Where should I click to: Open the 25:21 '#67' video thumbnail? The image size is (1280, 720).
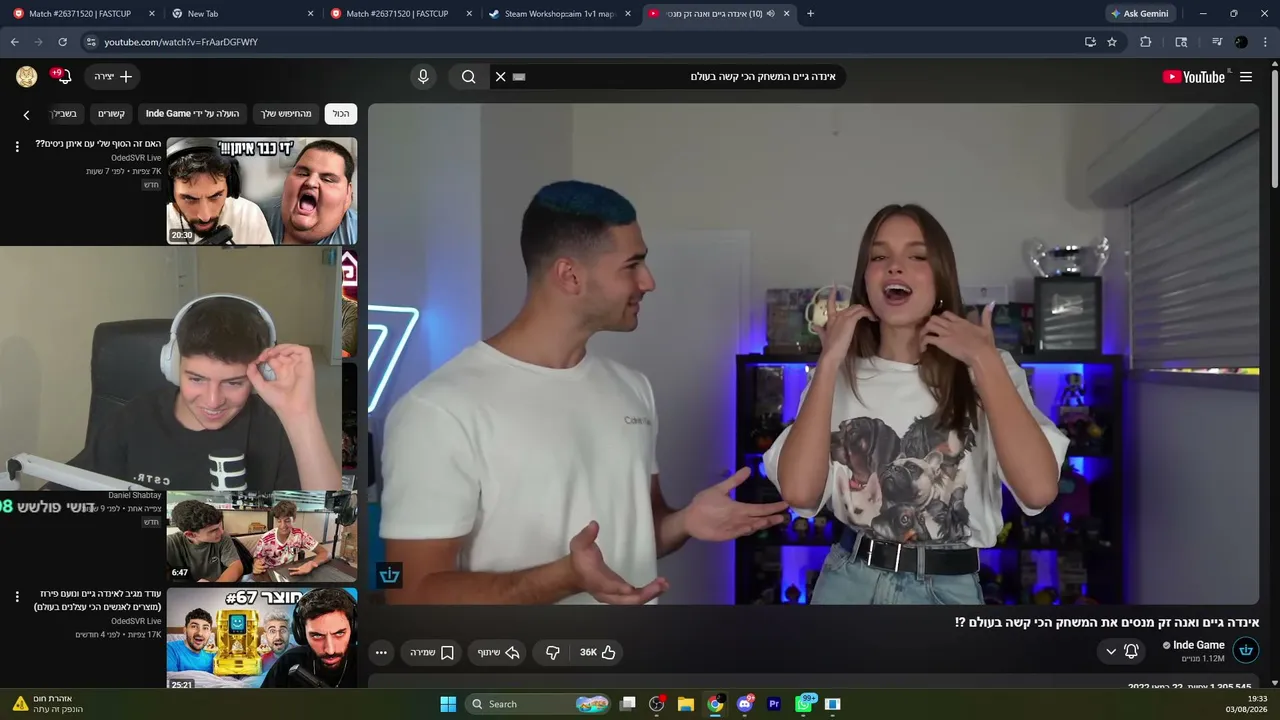click(262, 638)
